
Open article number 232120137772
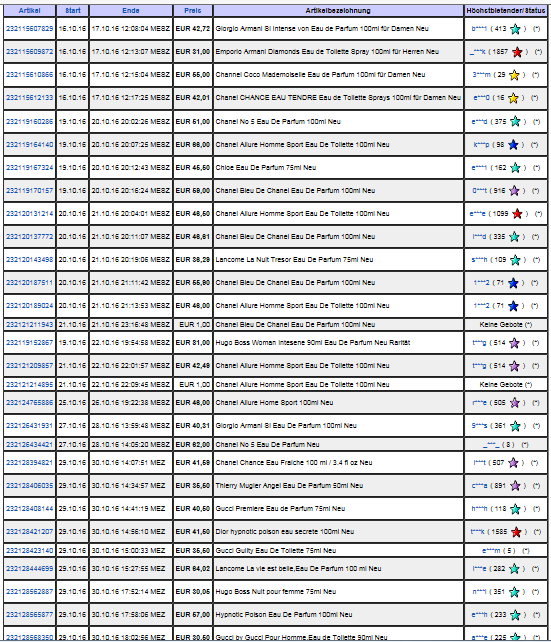29,236
